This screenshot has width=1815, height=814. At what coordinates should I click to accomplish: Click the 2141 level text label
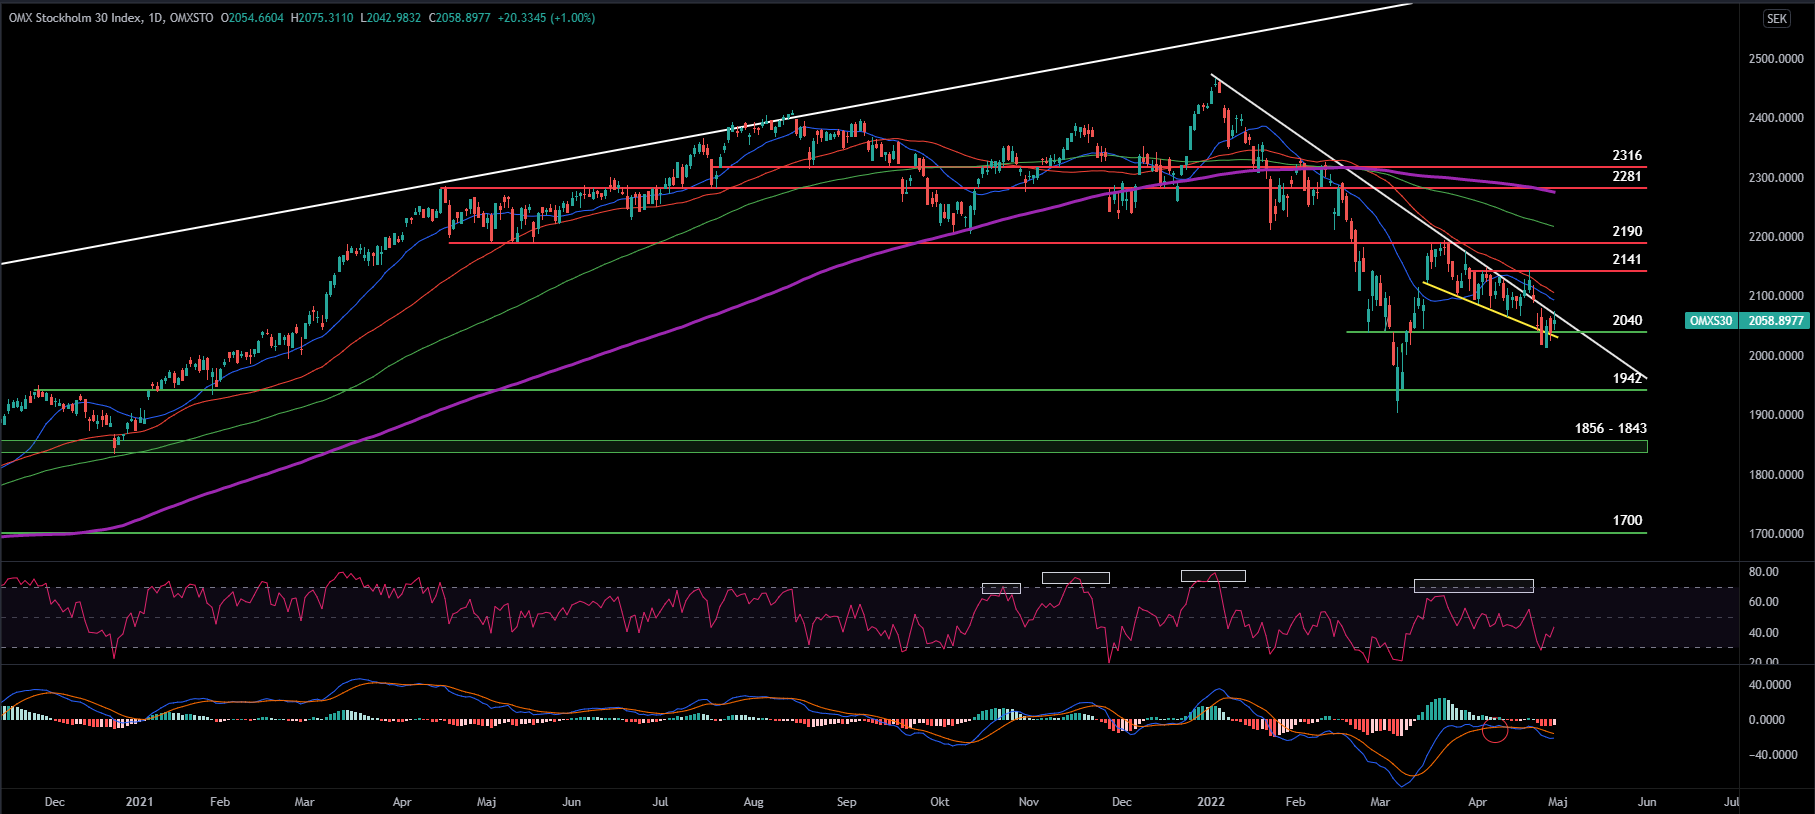point(1627,259)
